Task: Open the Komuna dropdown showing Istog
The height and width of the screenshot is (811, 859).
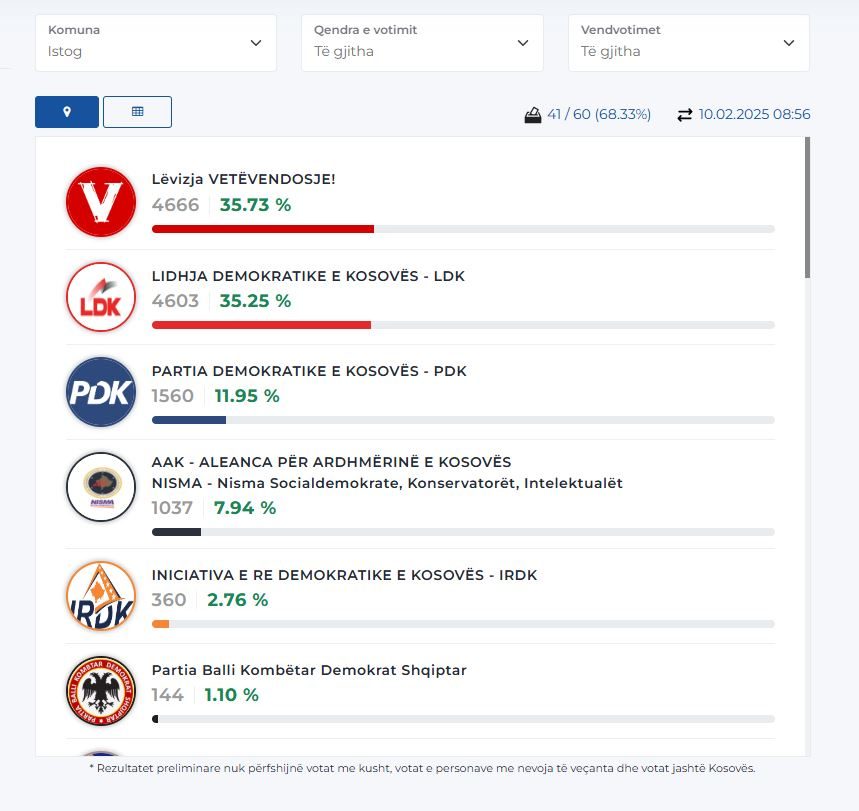Action: [x=156, y=43]
